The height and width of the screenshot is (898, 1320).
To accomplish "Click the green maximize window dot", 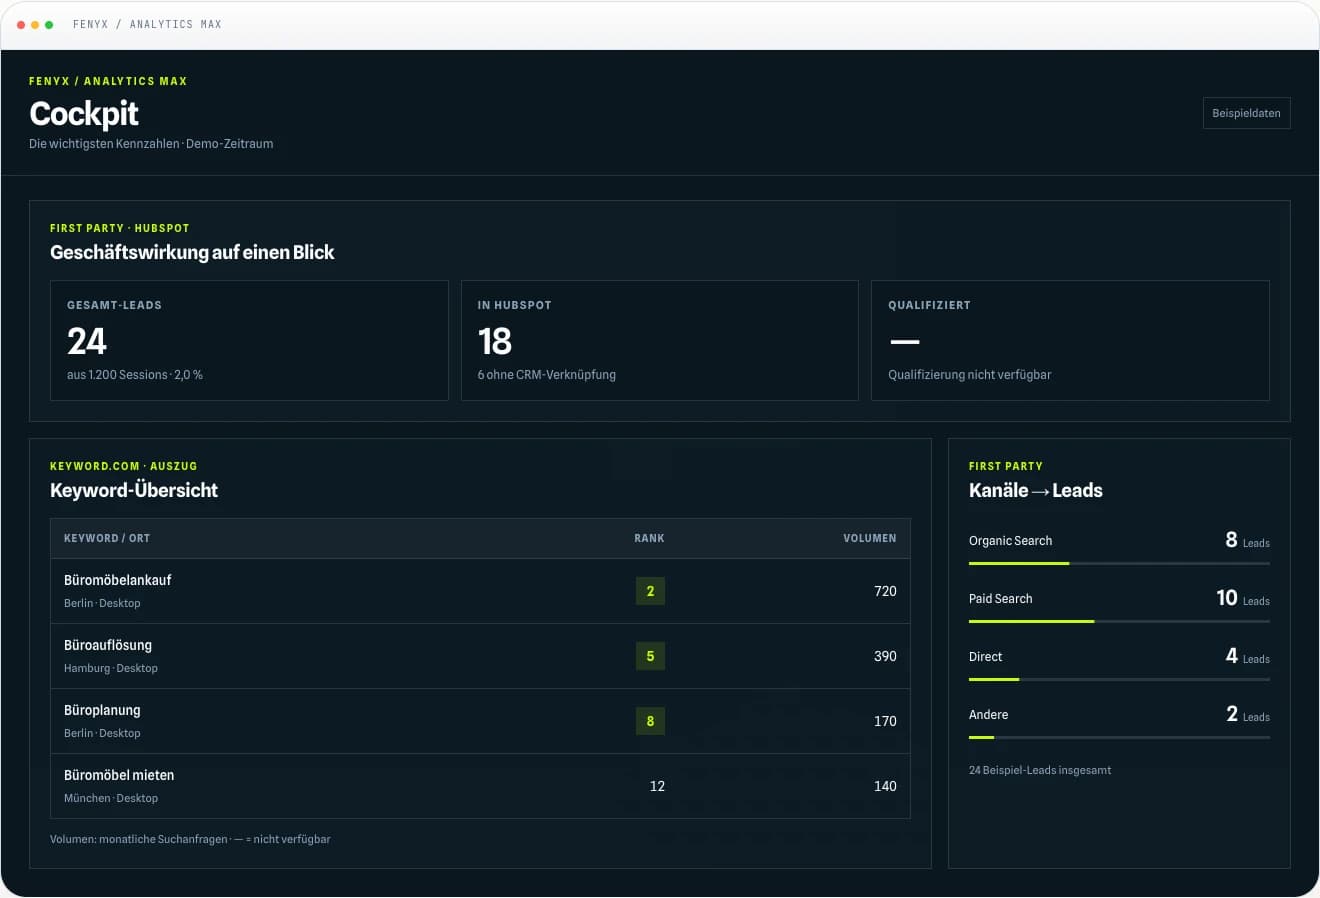I will pyautogui.click(x=49, y=25).
